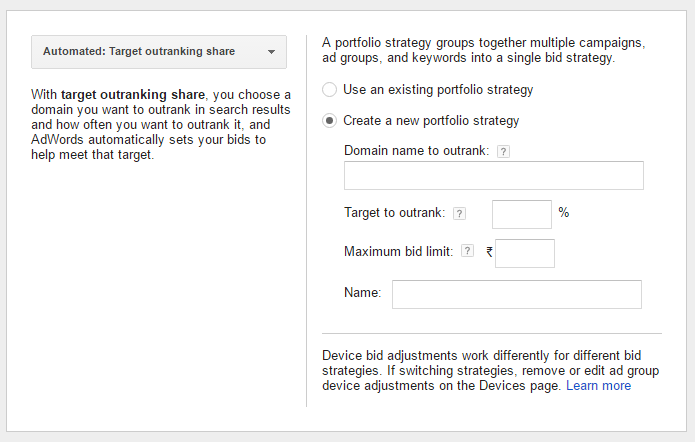Open help icon for Domain name to outrank
The image size is (695, 442).
click(x=503, y=152)
